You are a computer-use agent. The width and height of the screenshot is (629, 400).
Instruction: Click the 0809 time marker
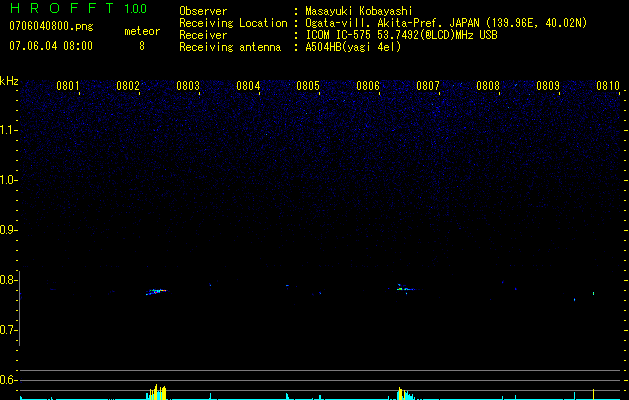548,85
